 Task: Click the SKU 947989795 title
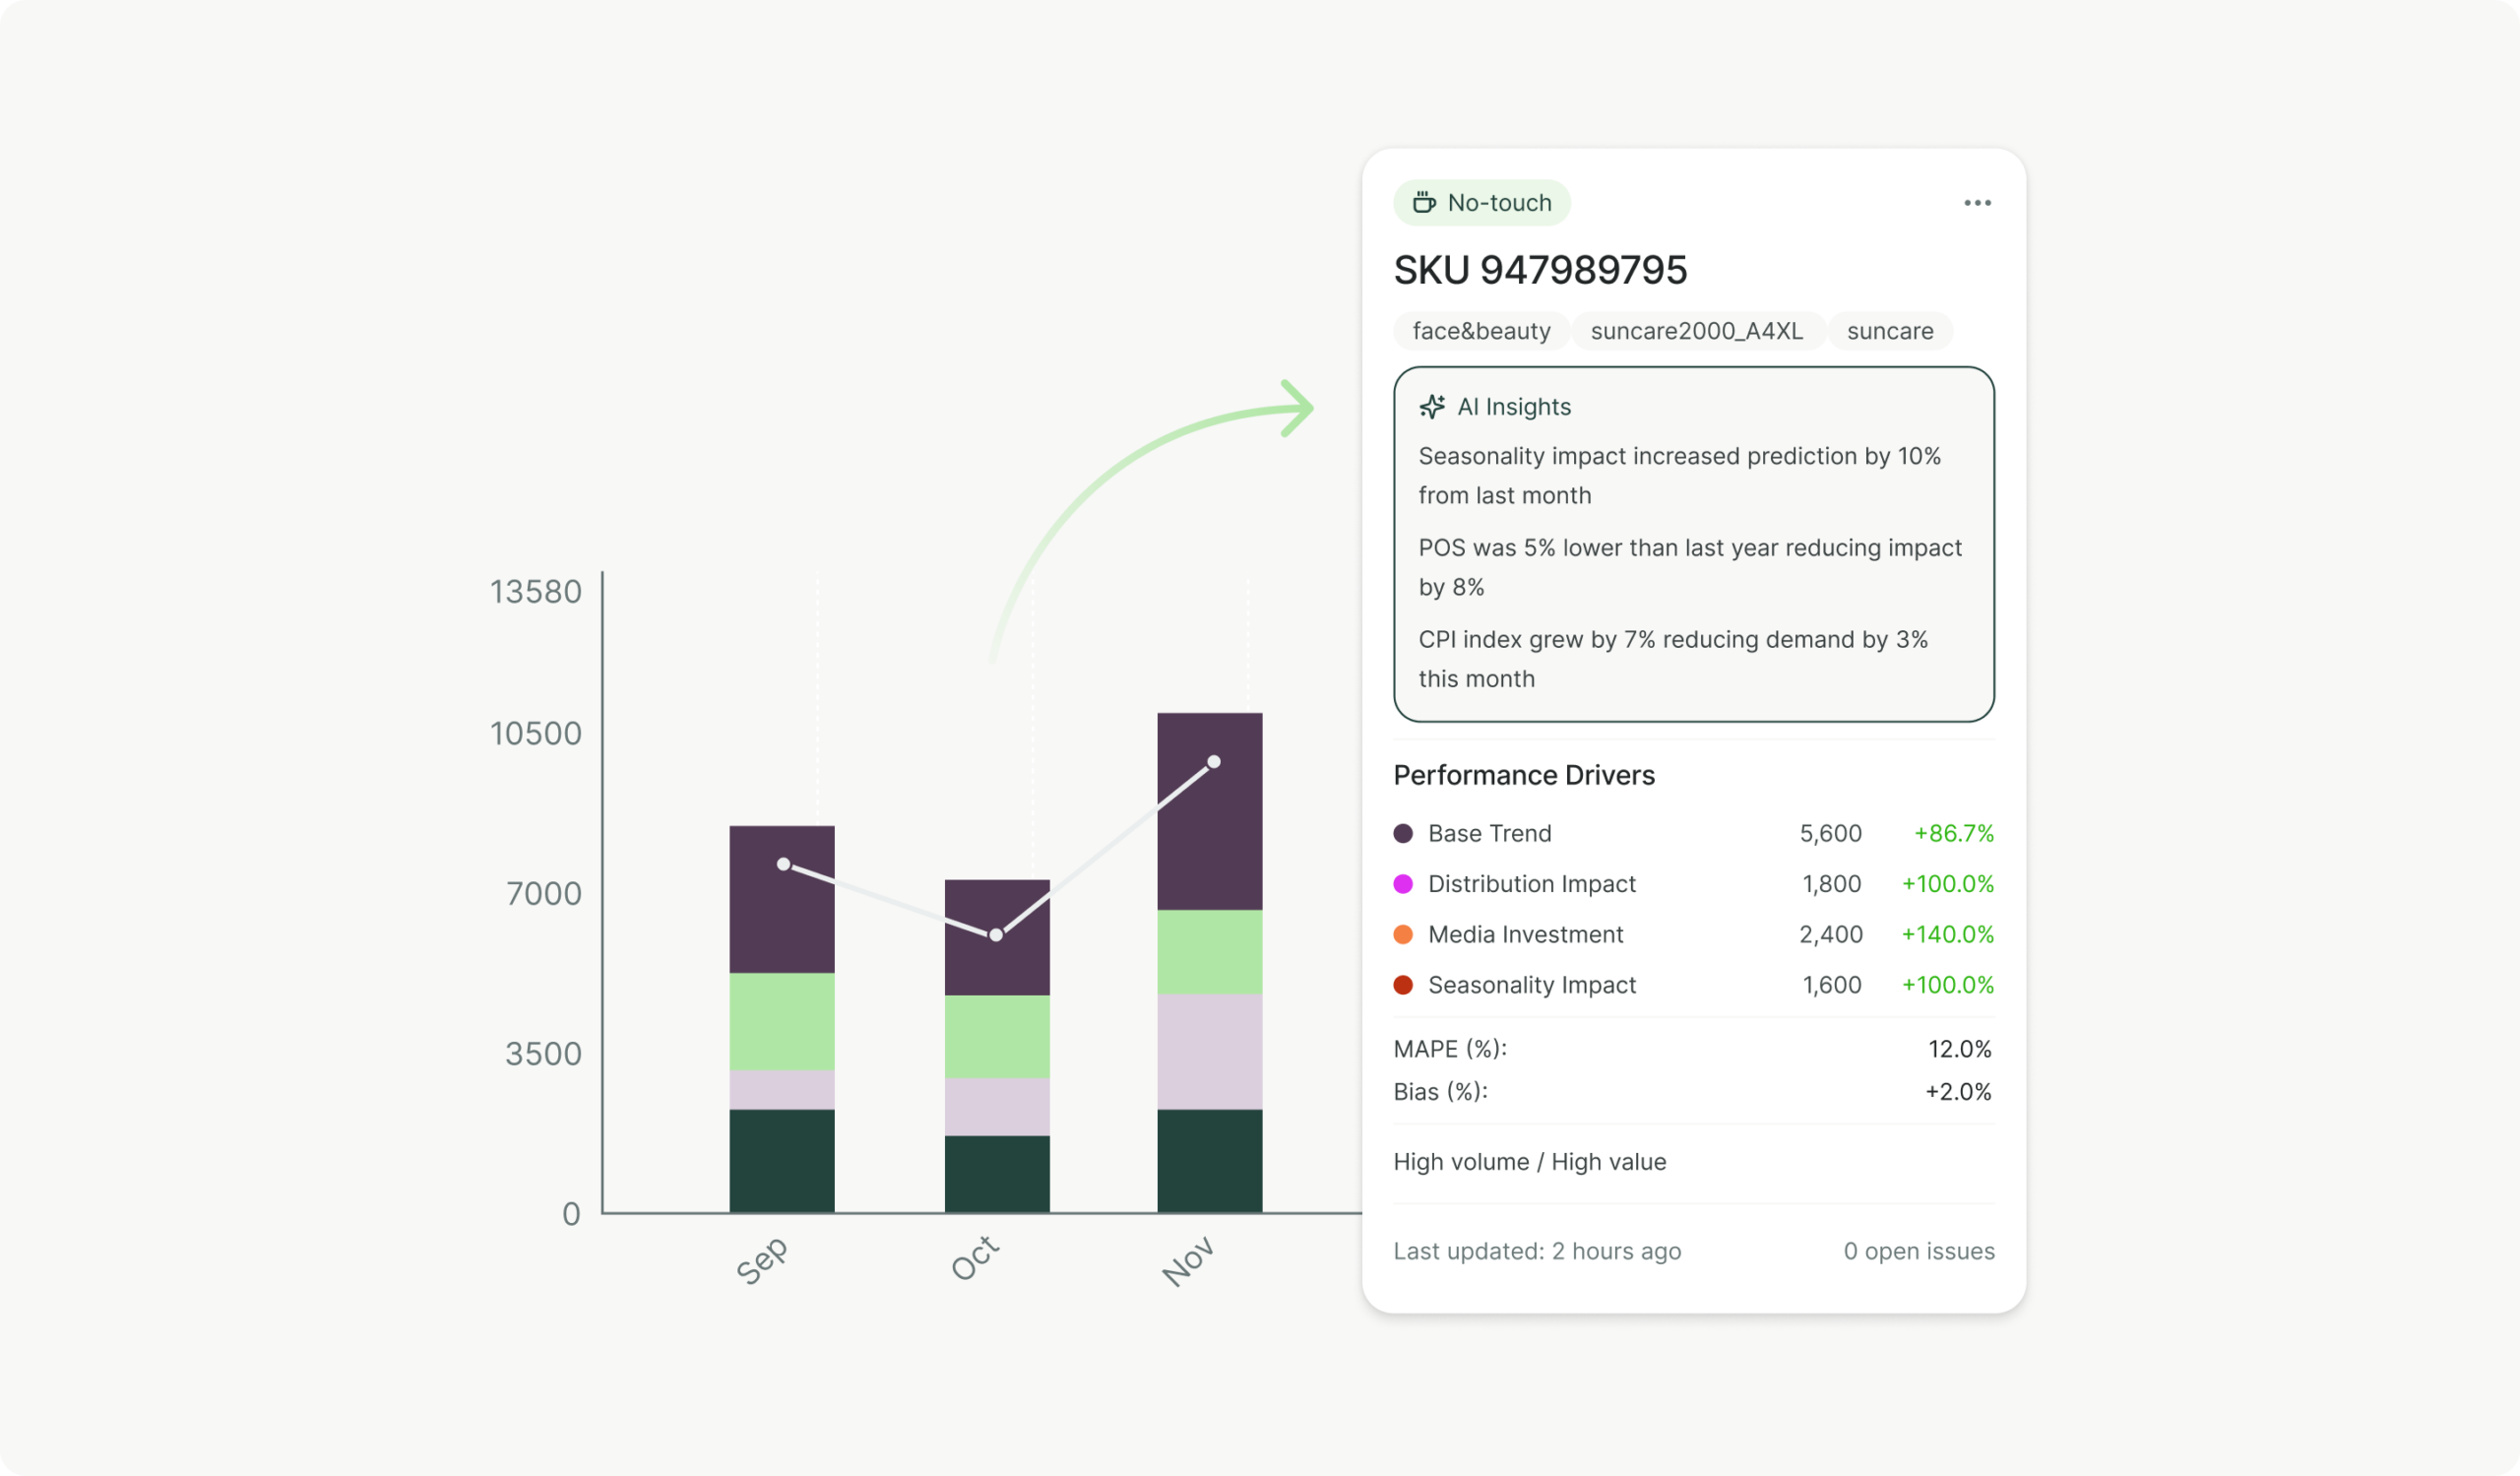[x=1540, y=270]
